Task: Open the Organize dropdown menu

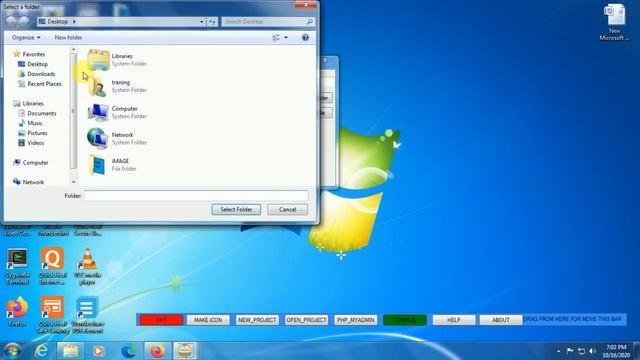Action: pos(26,38)
